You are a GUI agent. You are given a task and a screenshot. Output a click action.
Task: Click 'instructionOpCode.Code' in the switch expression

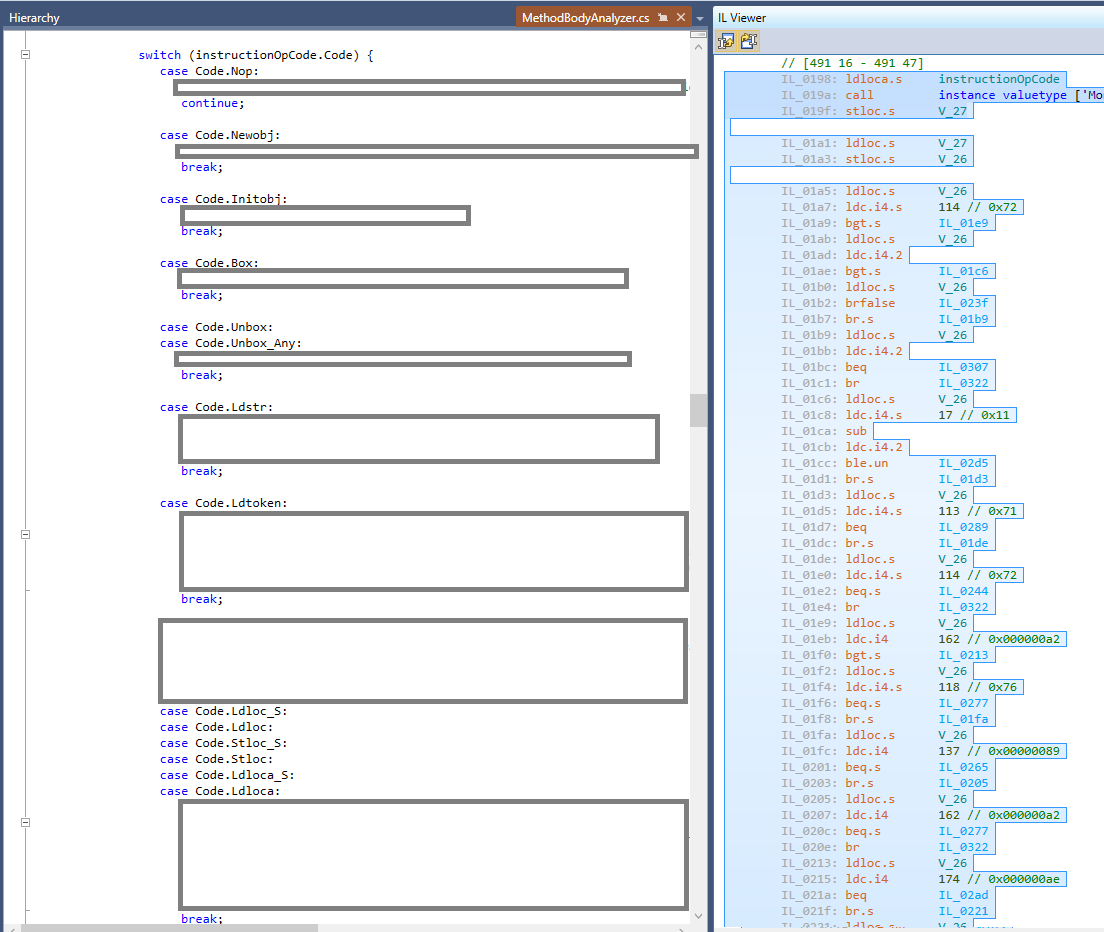pyautogui.click(x=277, y=55)
